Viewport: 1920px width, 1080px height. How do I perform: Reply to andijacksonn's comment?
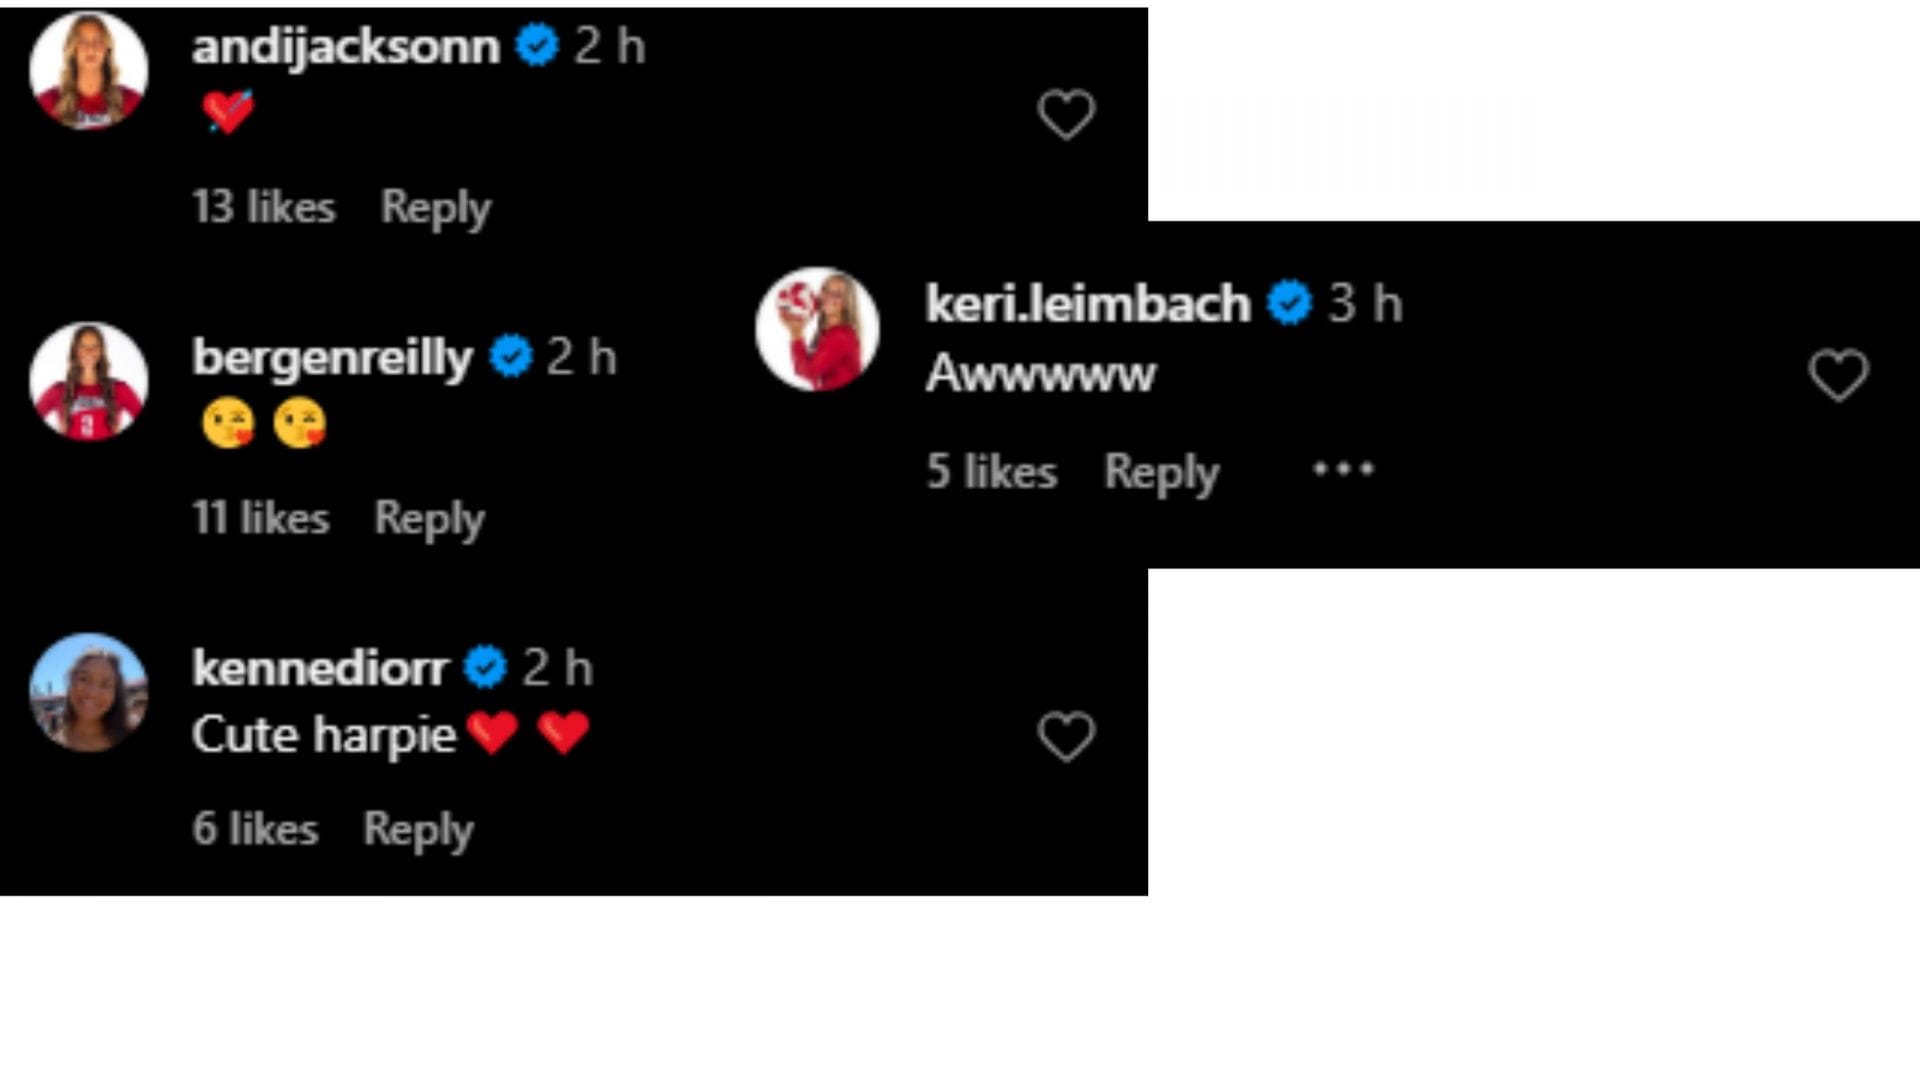point(435,207)
